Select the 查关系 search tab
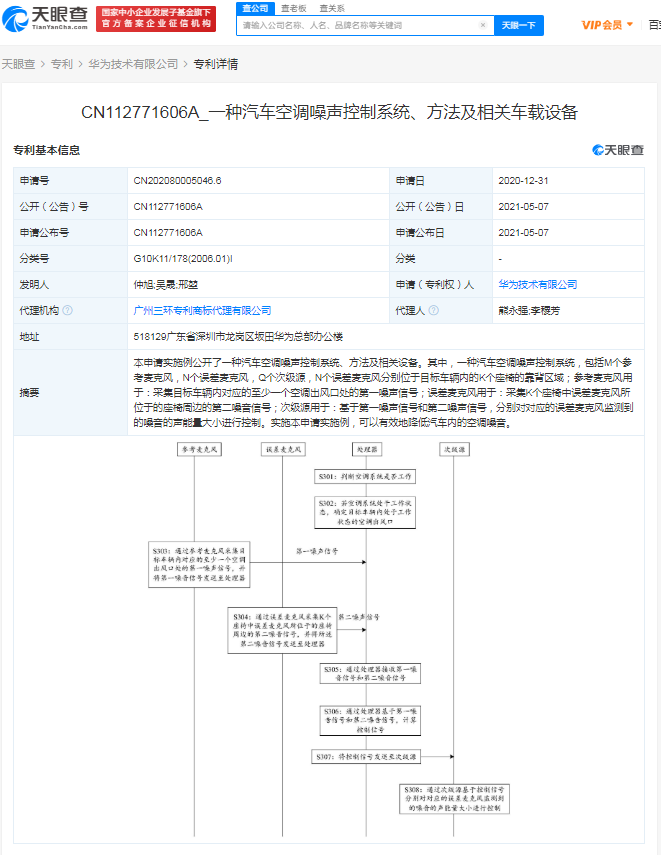 [332, 8]
